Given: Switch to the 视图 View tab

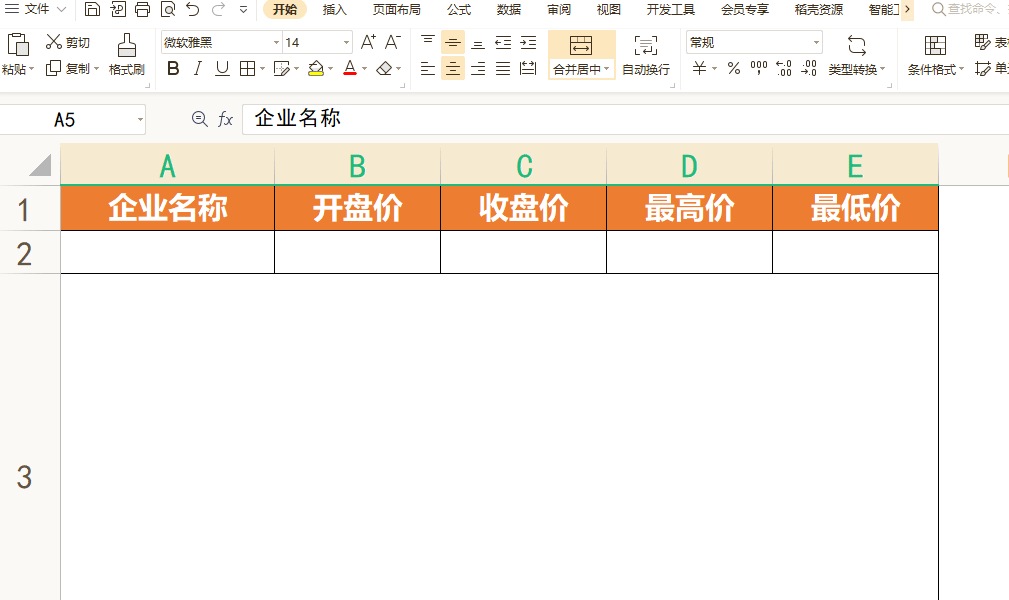Looking at the screenshot, I should (608, 10).
